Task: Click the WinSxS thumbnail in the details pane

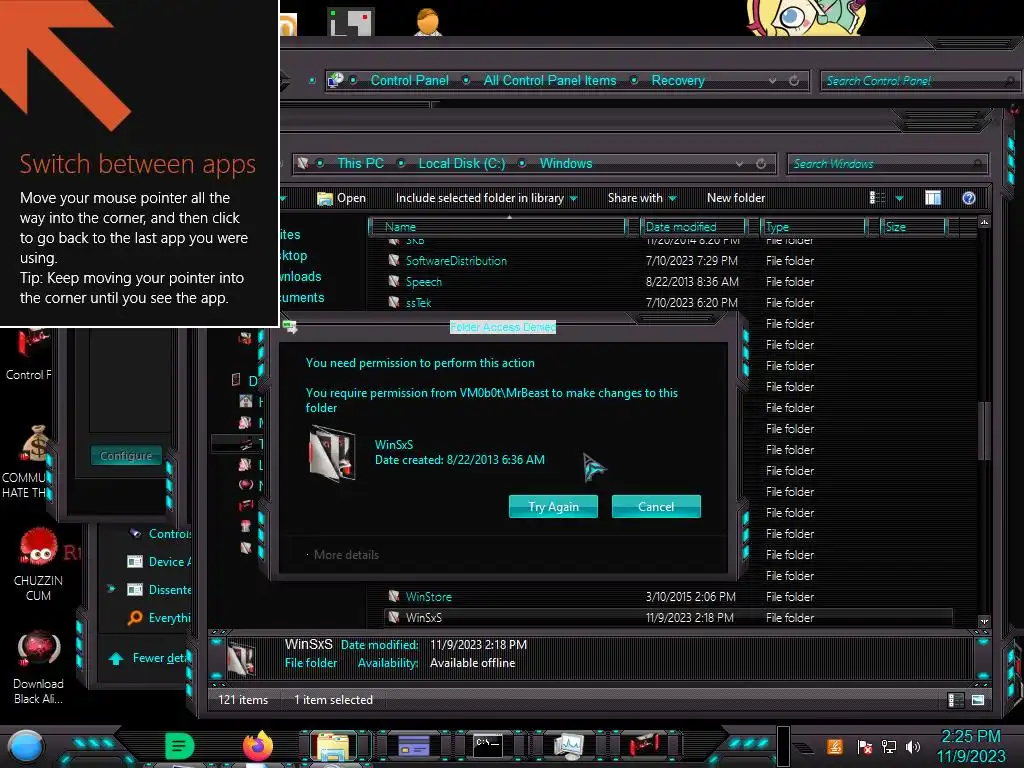Action: point(241,658)
